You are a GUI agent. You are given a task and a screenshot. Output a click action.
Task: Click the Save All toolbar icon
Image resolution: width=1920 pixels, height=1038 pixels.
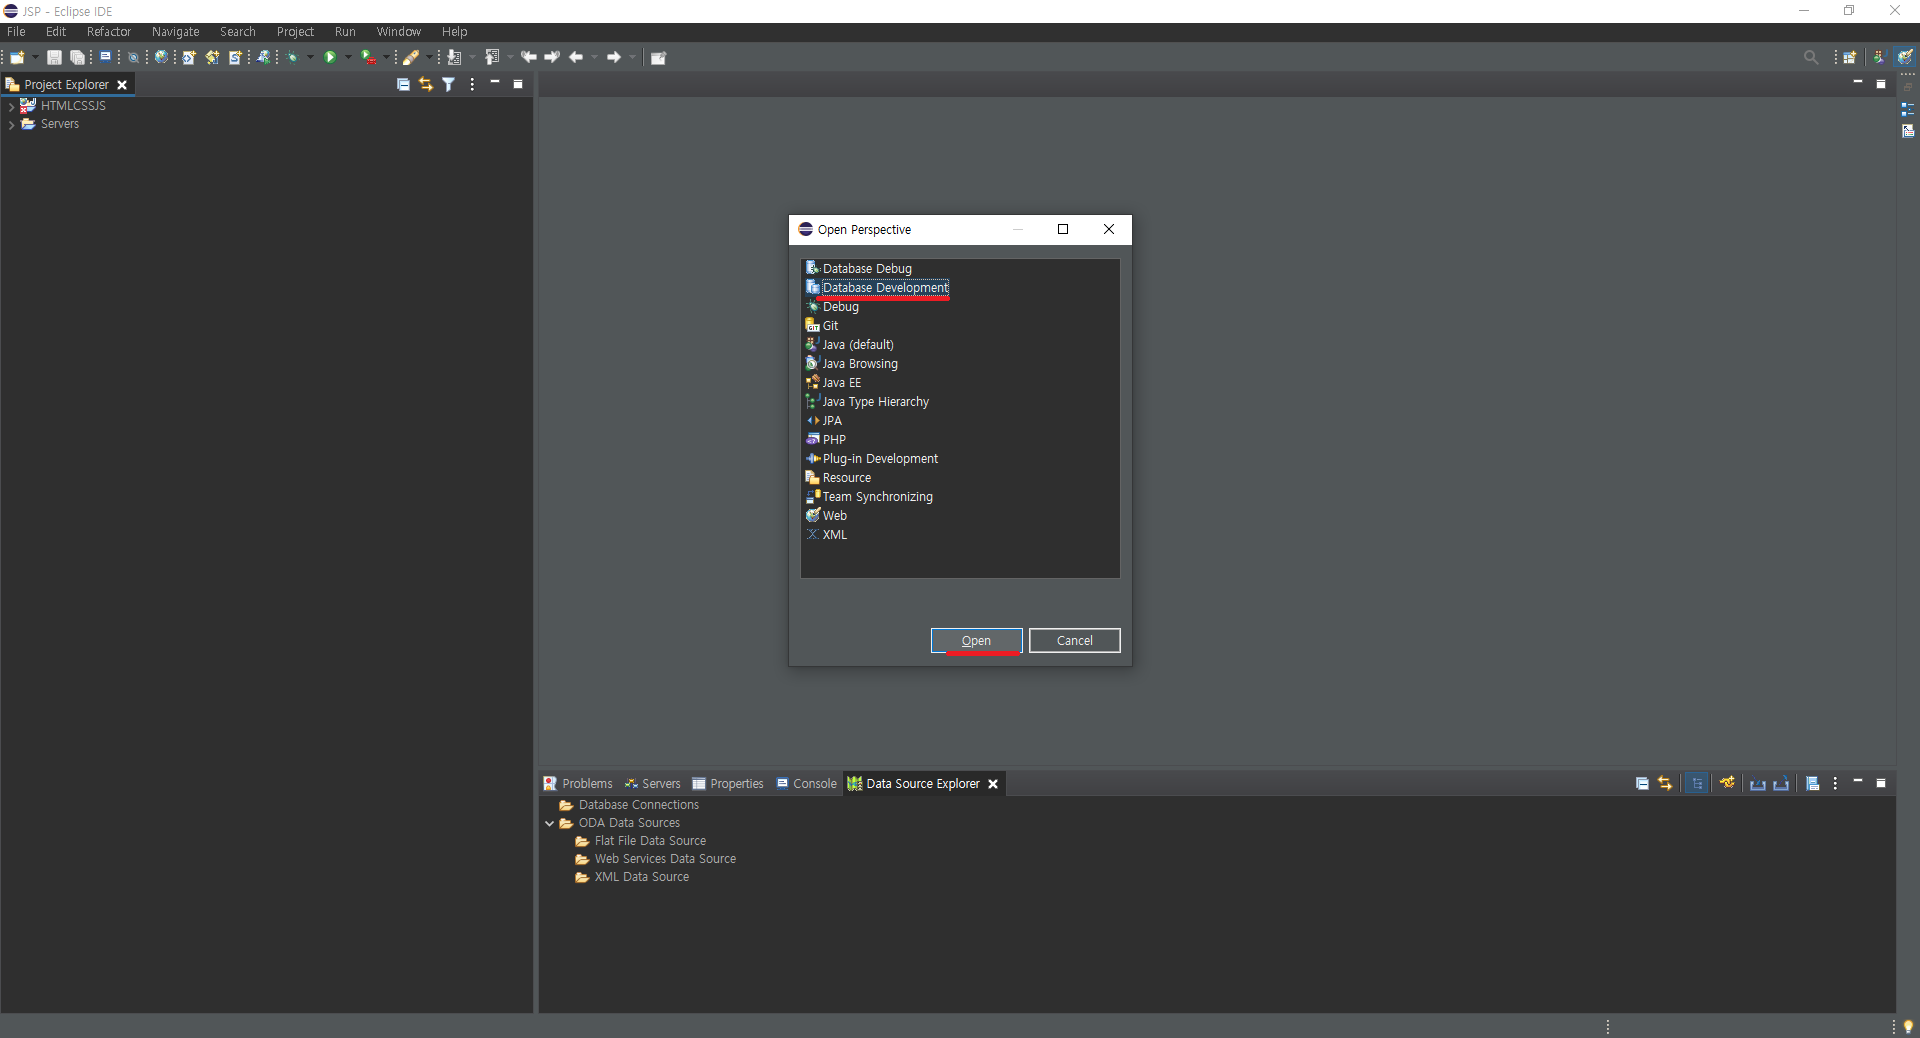pos(77,57)
